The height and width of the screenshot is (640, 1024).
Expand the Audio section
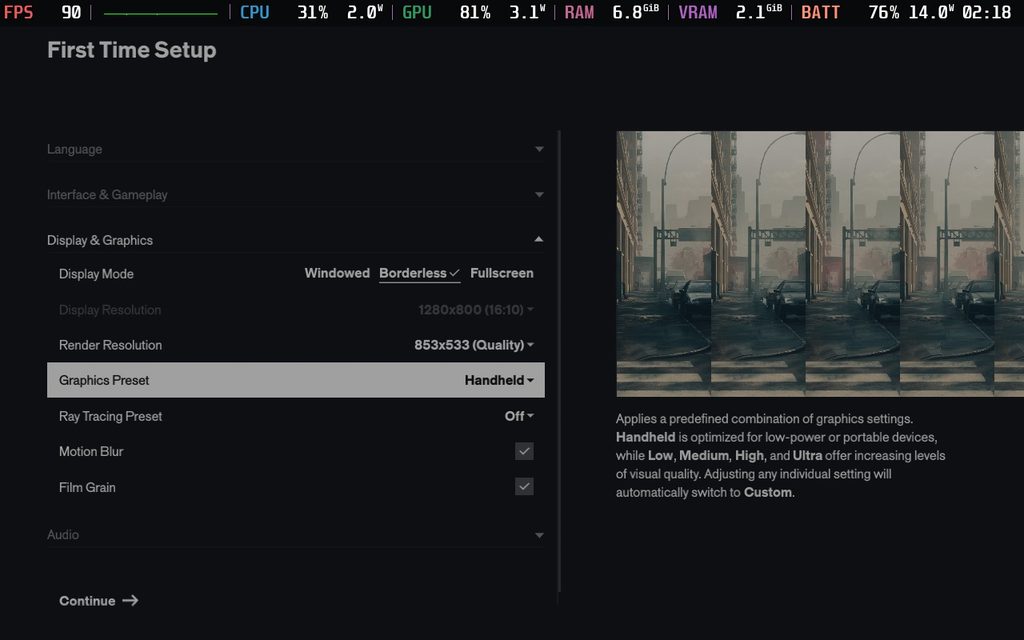point(295,534)
